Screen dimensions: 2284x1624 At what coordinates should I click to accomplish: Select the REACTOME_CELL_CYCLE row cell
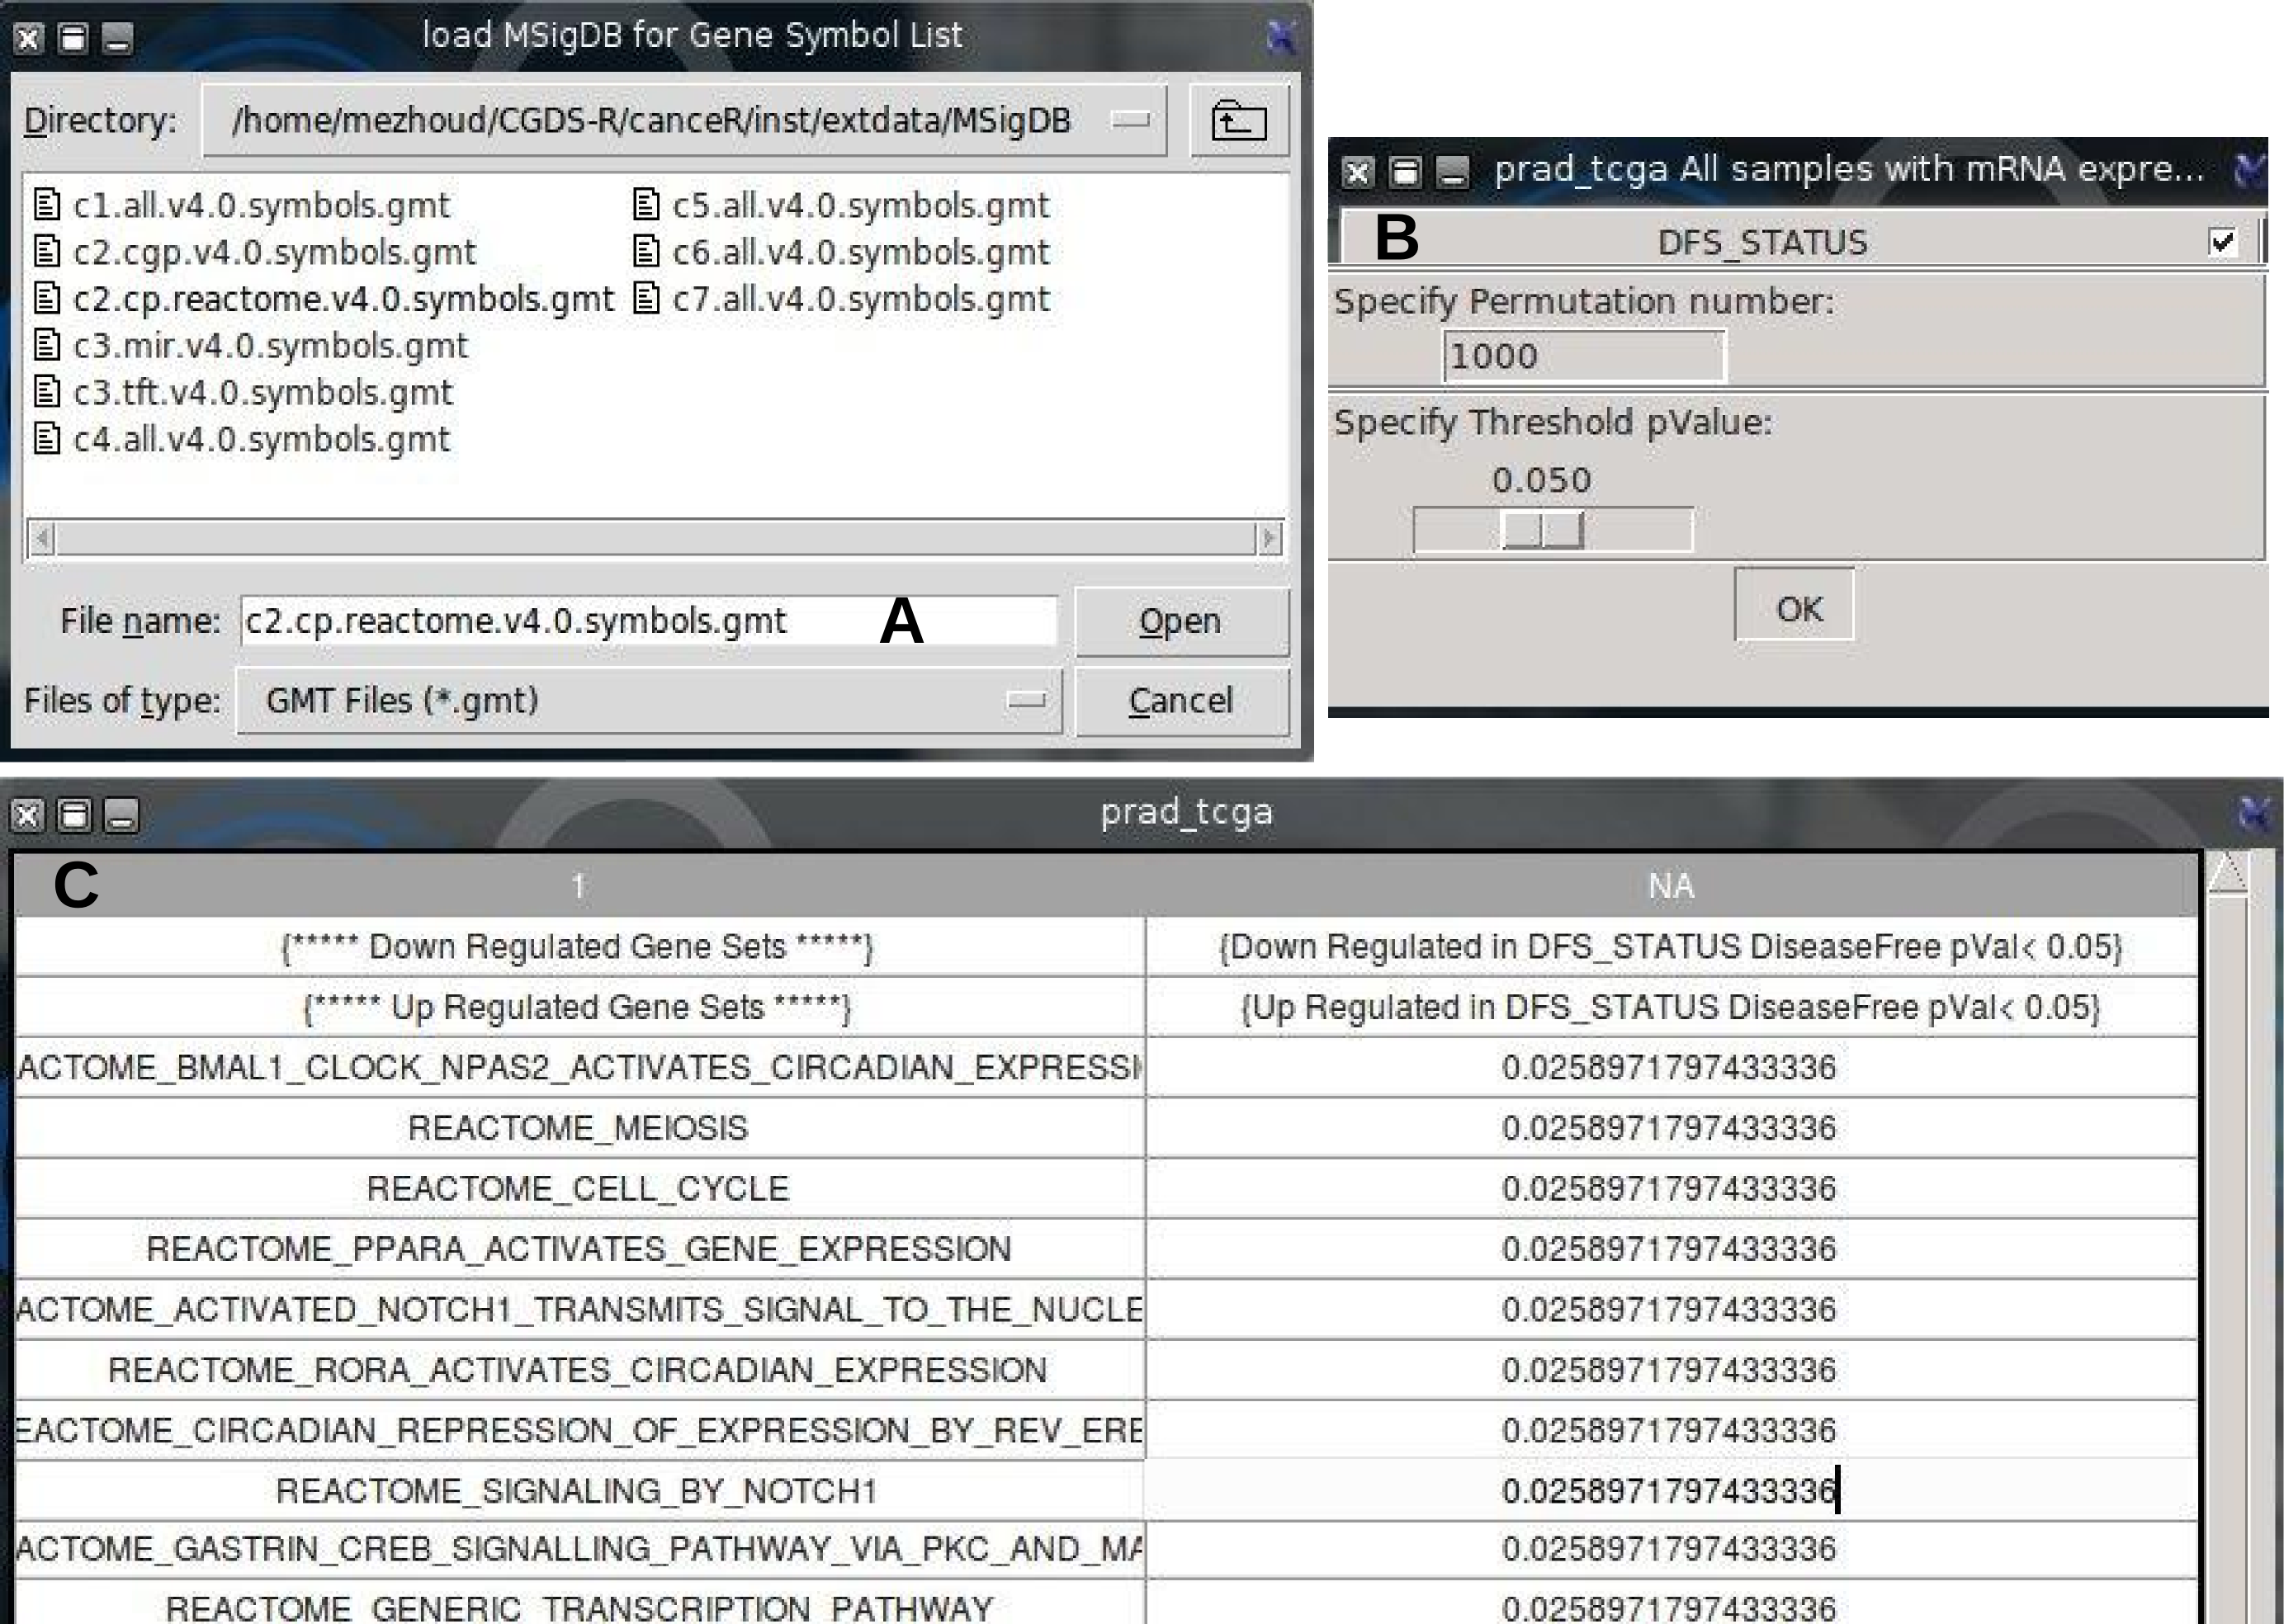(x=578, y=1189)
